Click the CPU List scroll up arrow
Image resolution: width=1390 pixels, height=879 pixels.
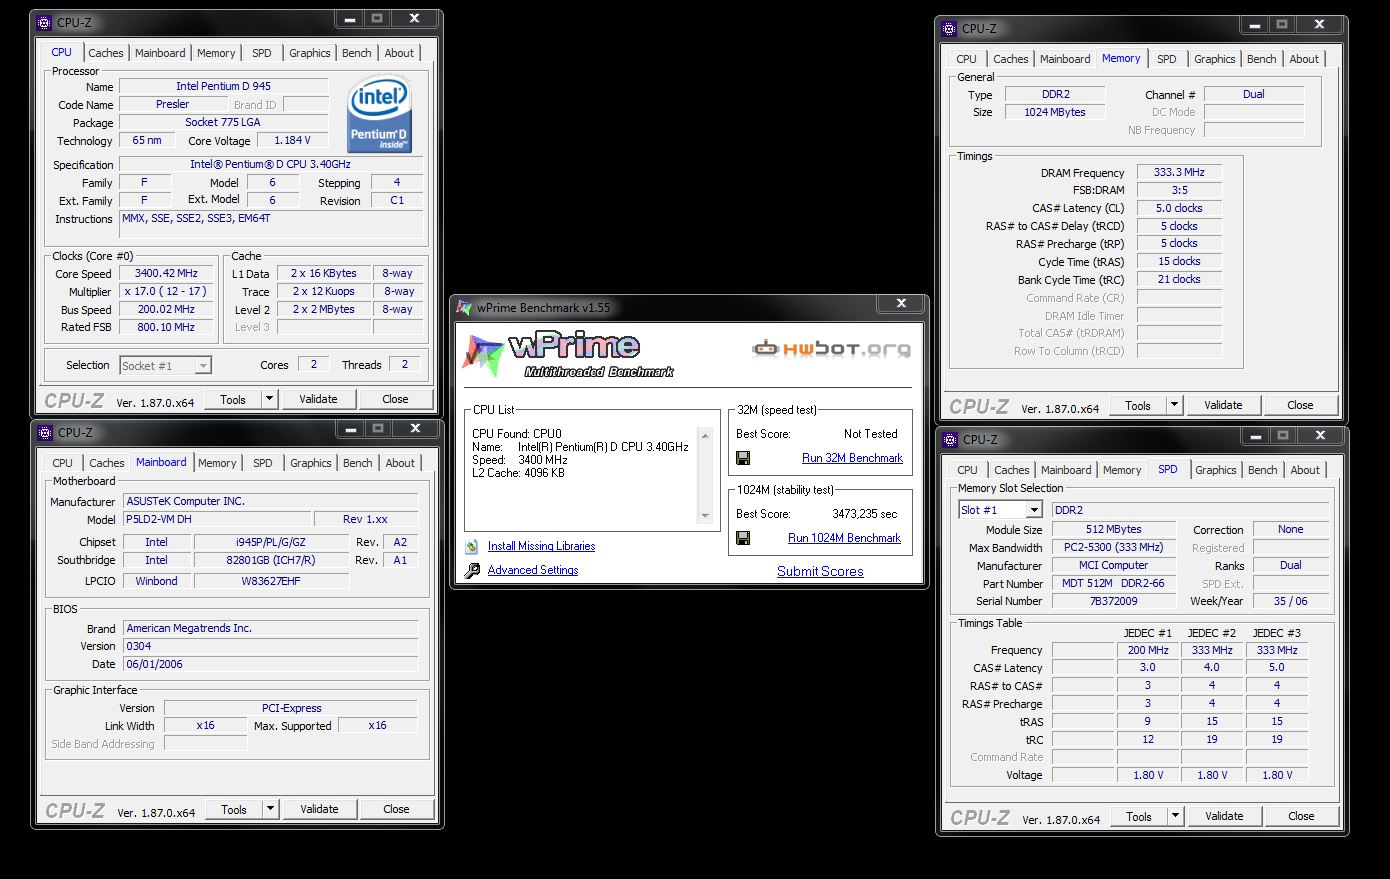(x=705, y=435)
